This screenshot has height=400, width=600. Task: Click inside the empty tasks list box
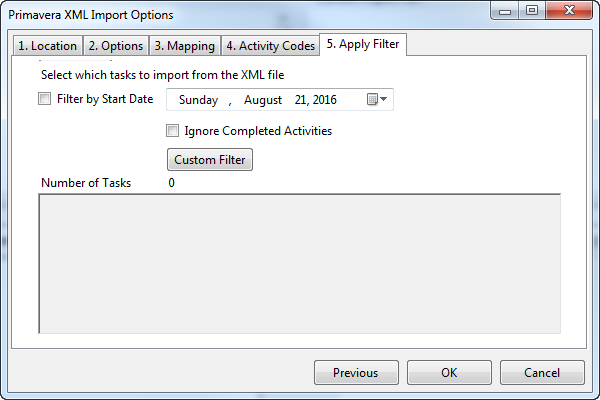[x=300, y=264]
